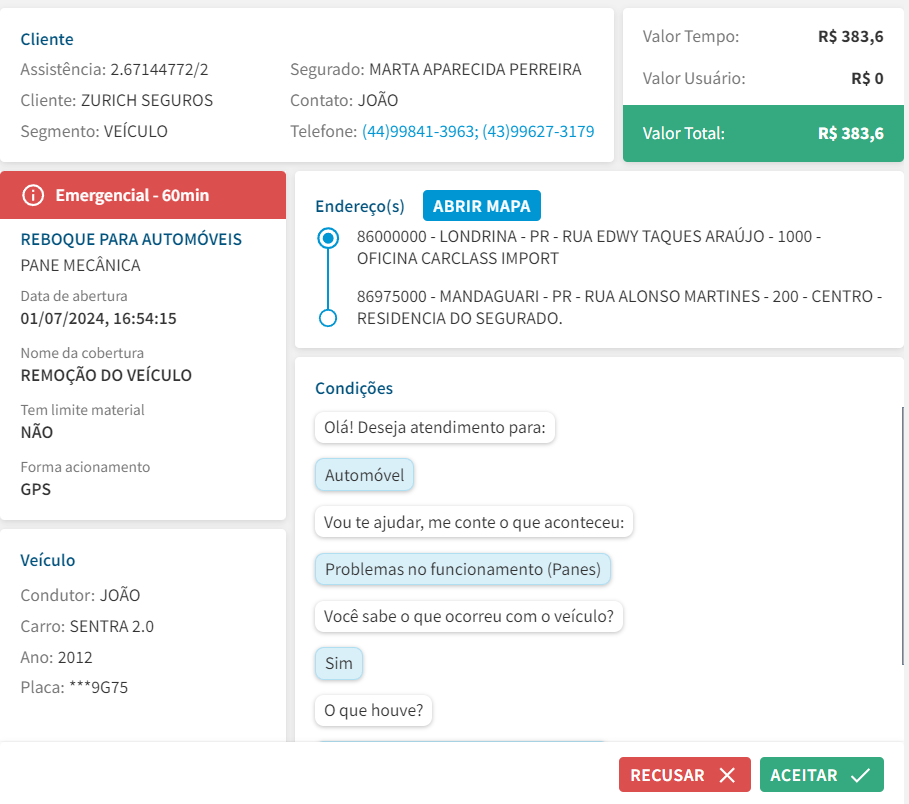The image size is (909, 804).
Task: Click the X icon on Recusar button
Action: pos(727,776)
